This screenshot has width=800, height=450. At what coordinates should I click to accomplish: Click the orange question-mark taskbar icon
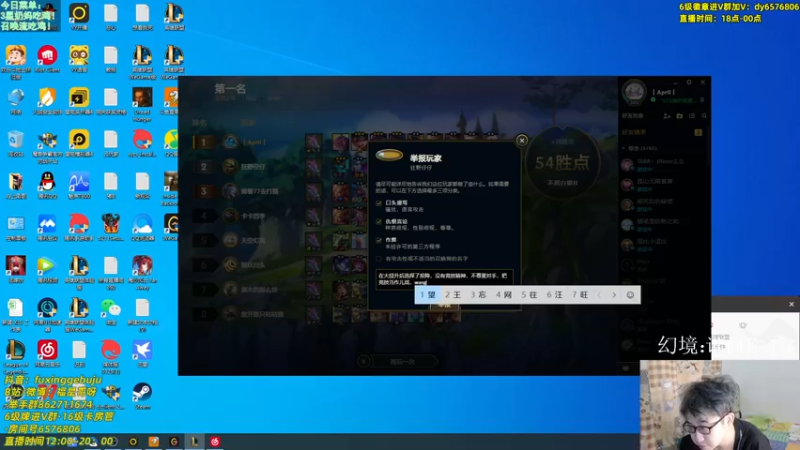154,441
